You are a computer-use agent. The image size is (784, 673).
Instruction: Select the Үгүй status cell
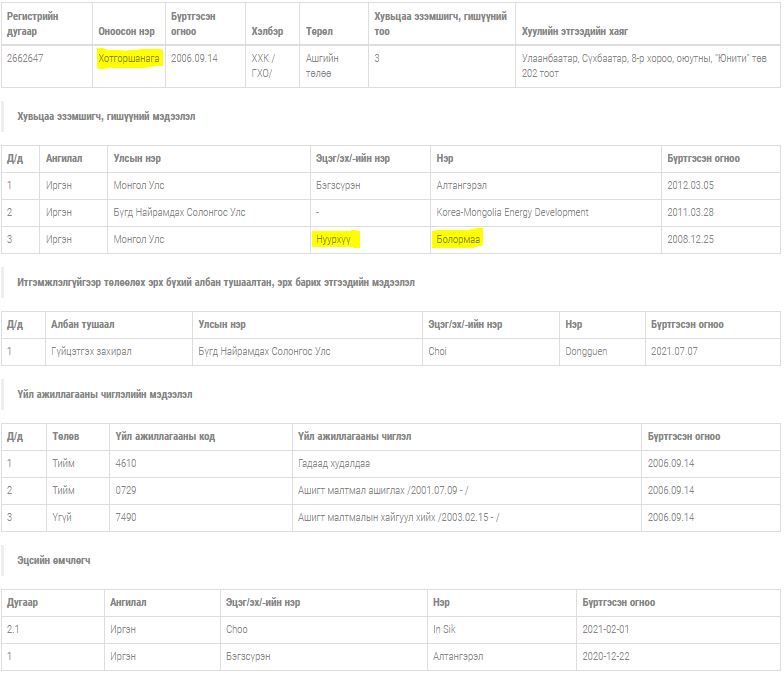(62, 517)
